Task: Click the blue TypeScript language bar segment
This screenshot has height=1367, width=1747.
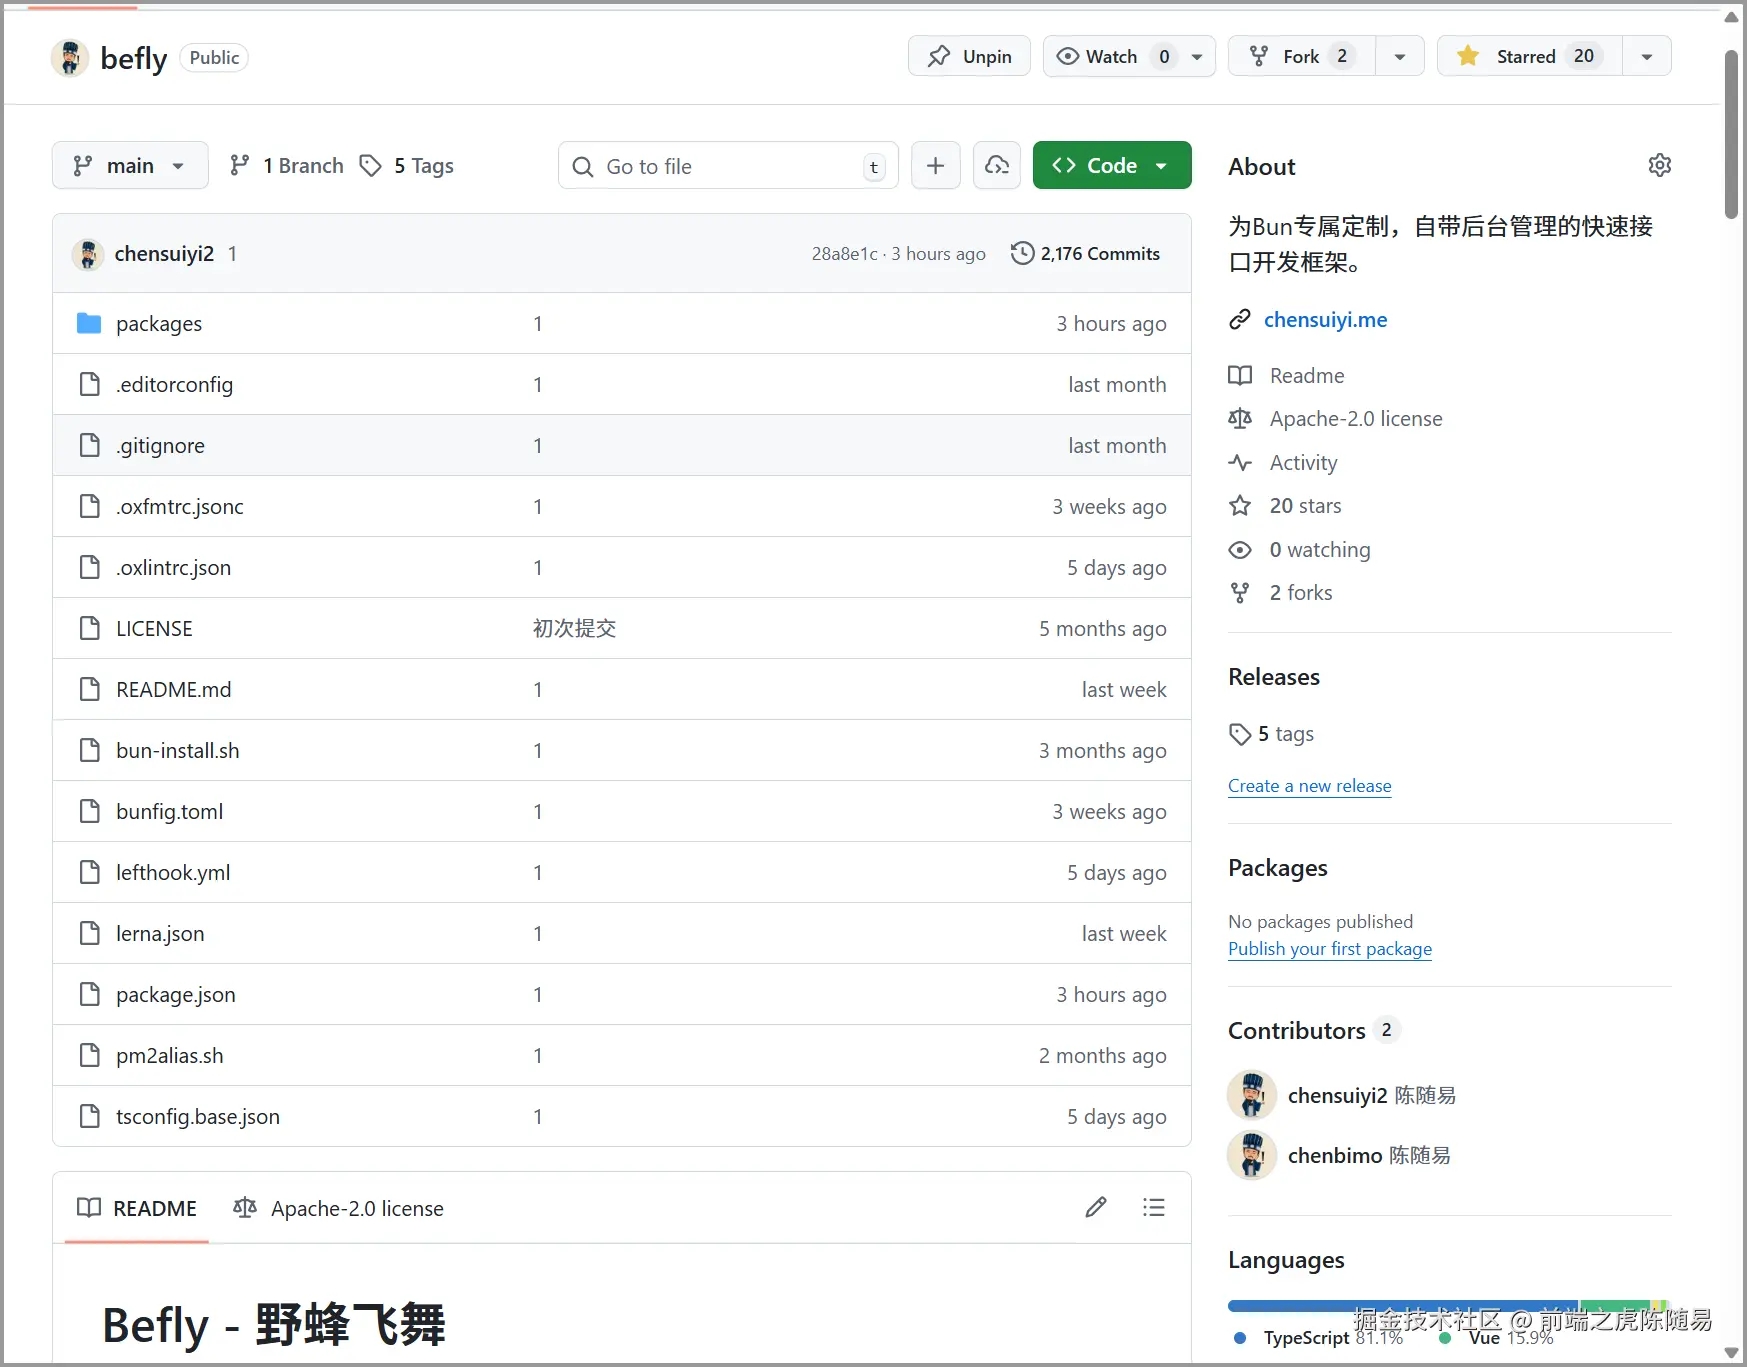Action: click(x=1403, y=1305)
